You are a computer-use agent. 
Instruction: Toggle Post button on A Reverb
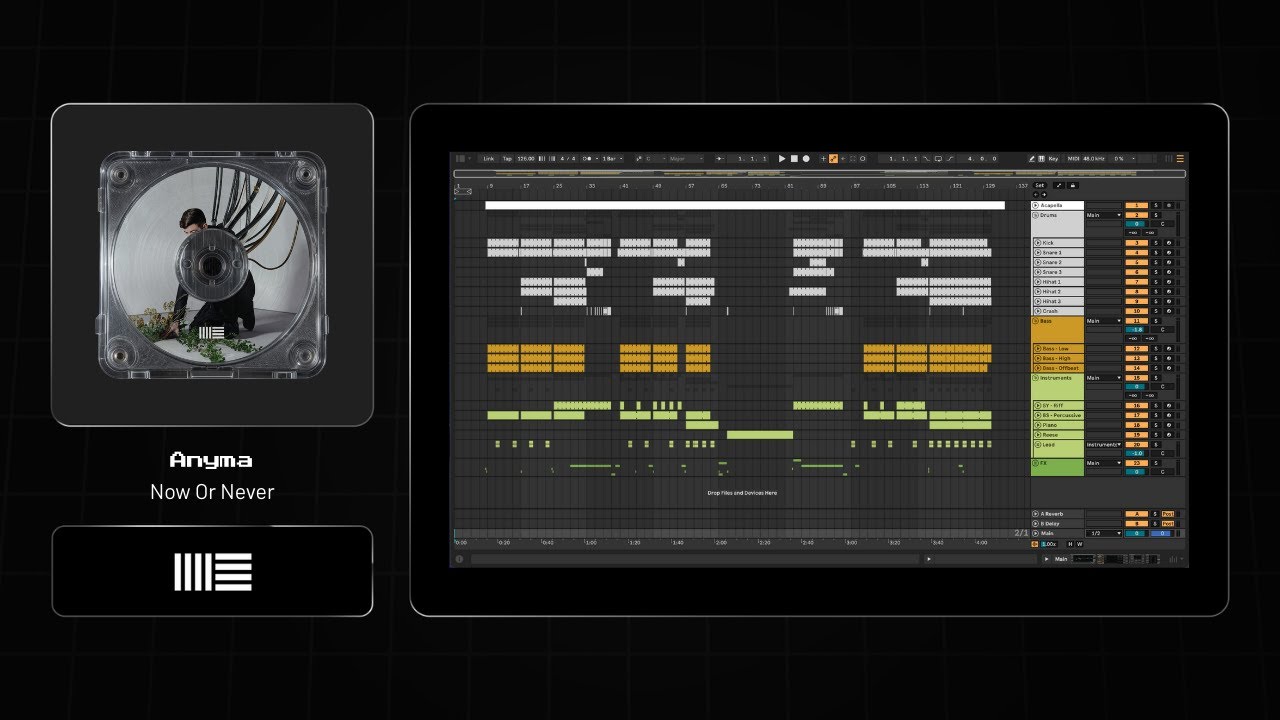pos(1168,514)
